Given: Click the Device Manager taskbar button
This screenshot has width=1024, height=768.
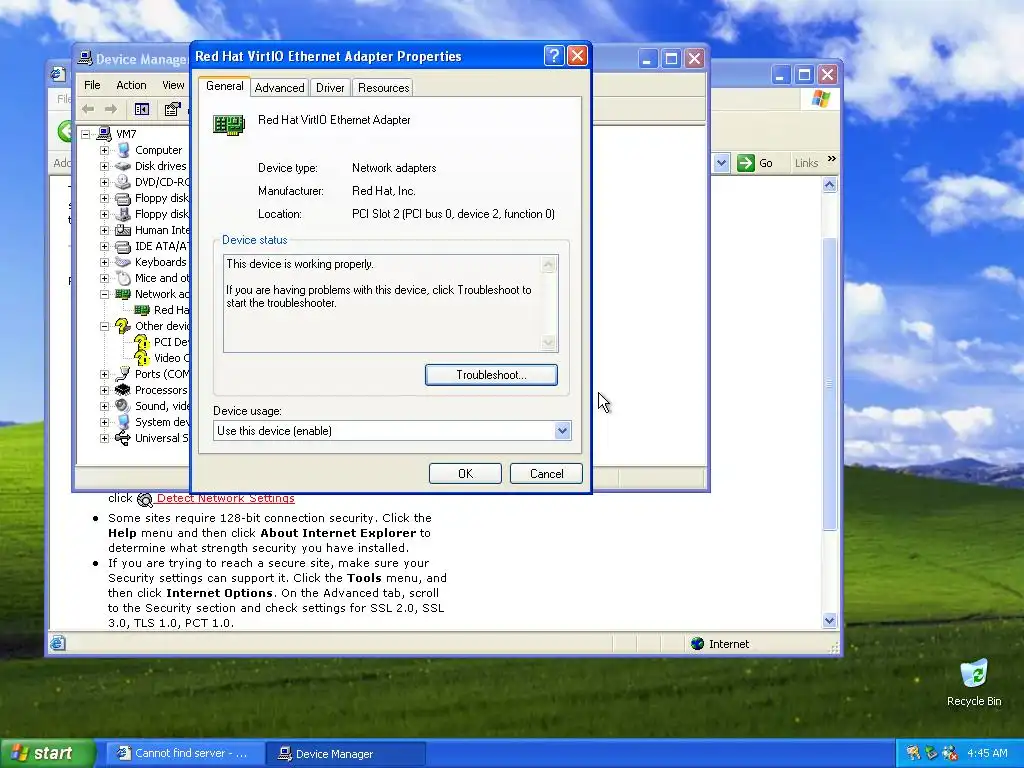Looking at the screenshot, I should click(345, 754).
